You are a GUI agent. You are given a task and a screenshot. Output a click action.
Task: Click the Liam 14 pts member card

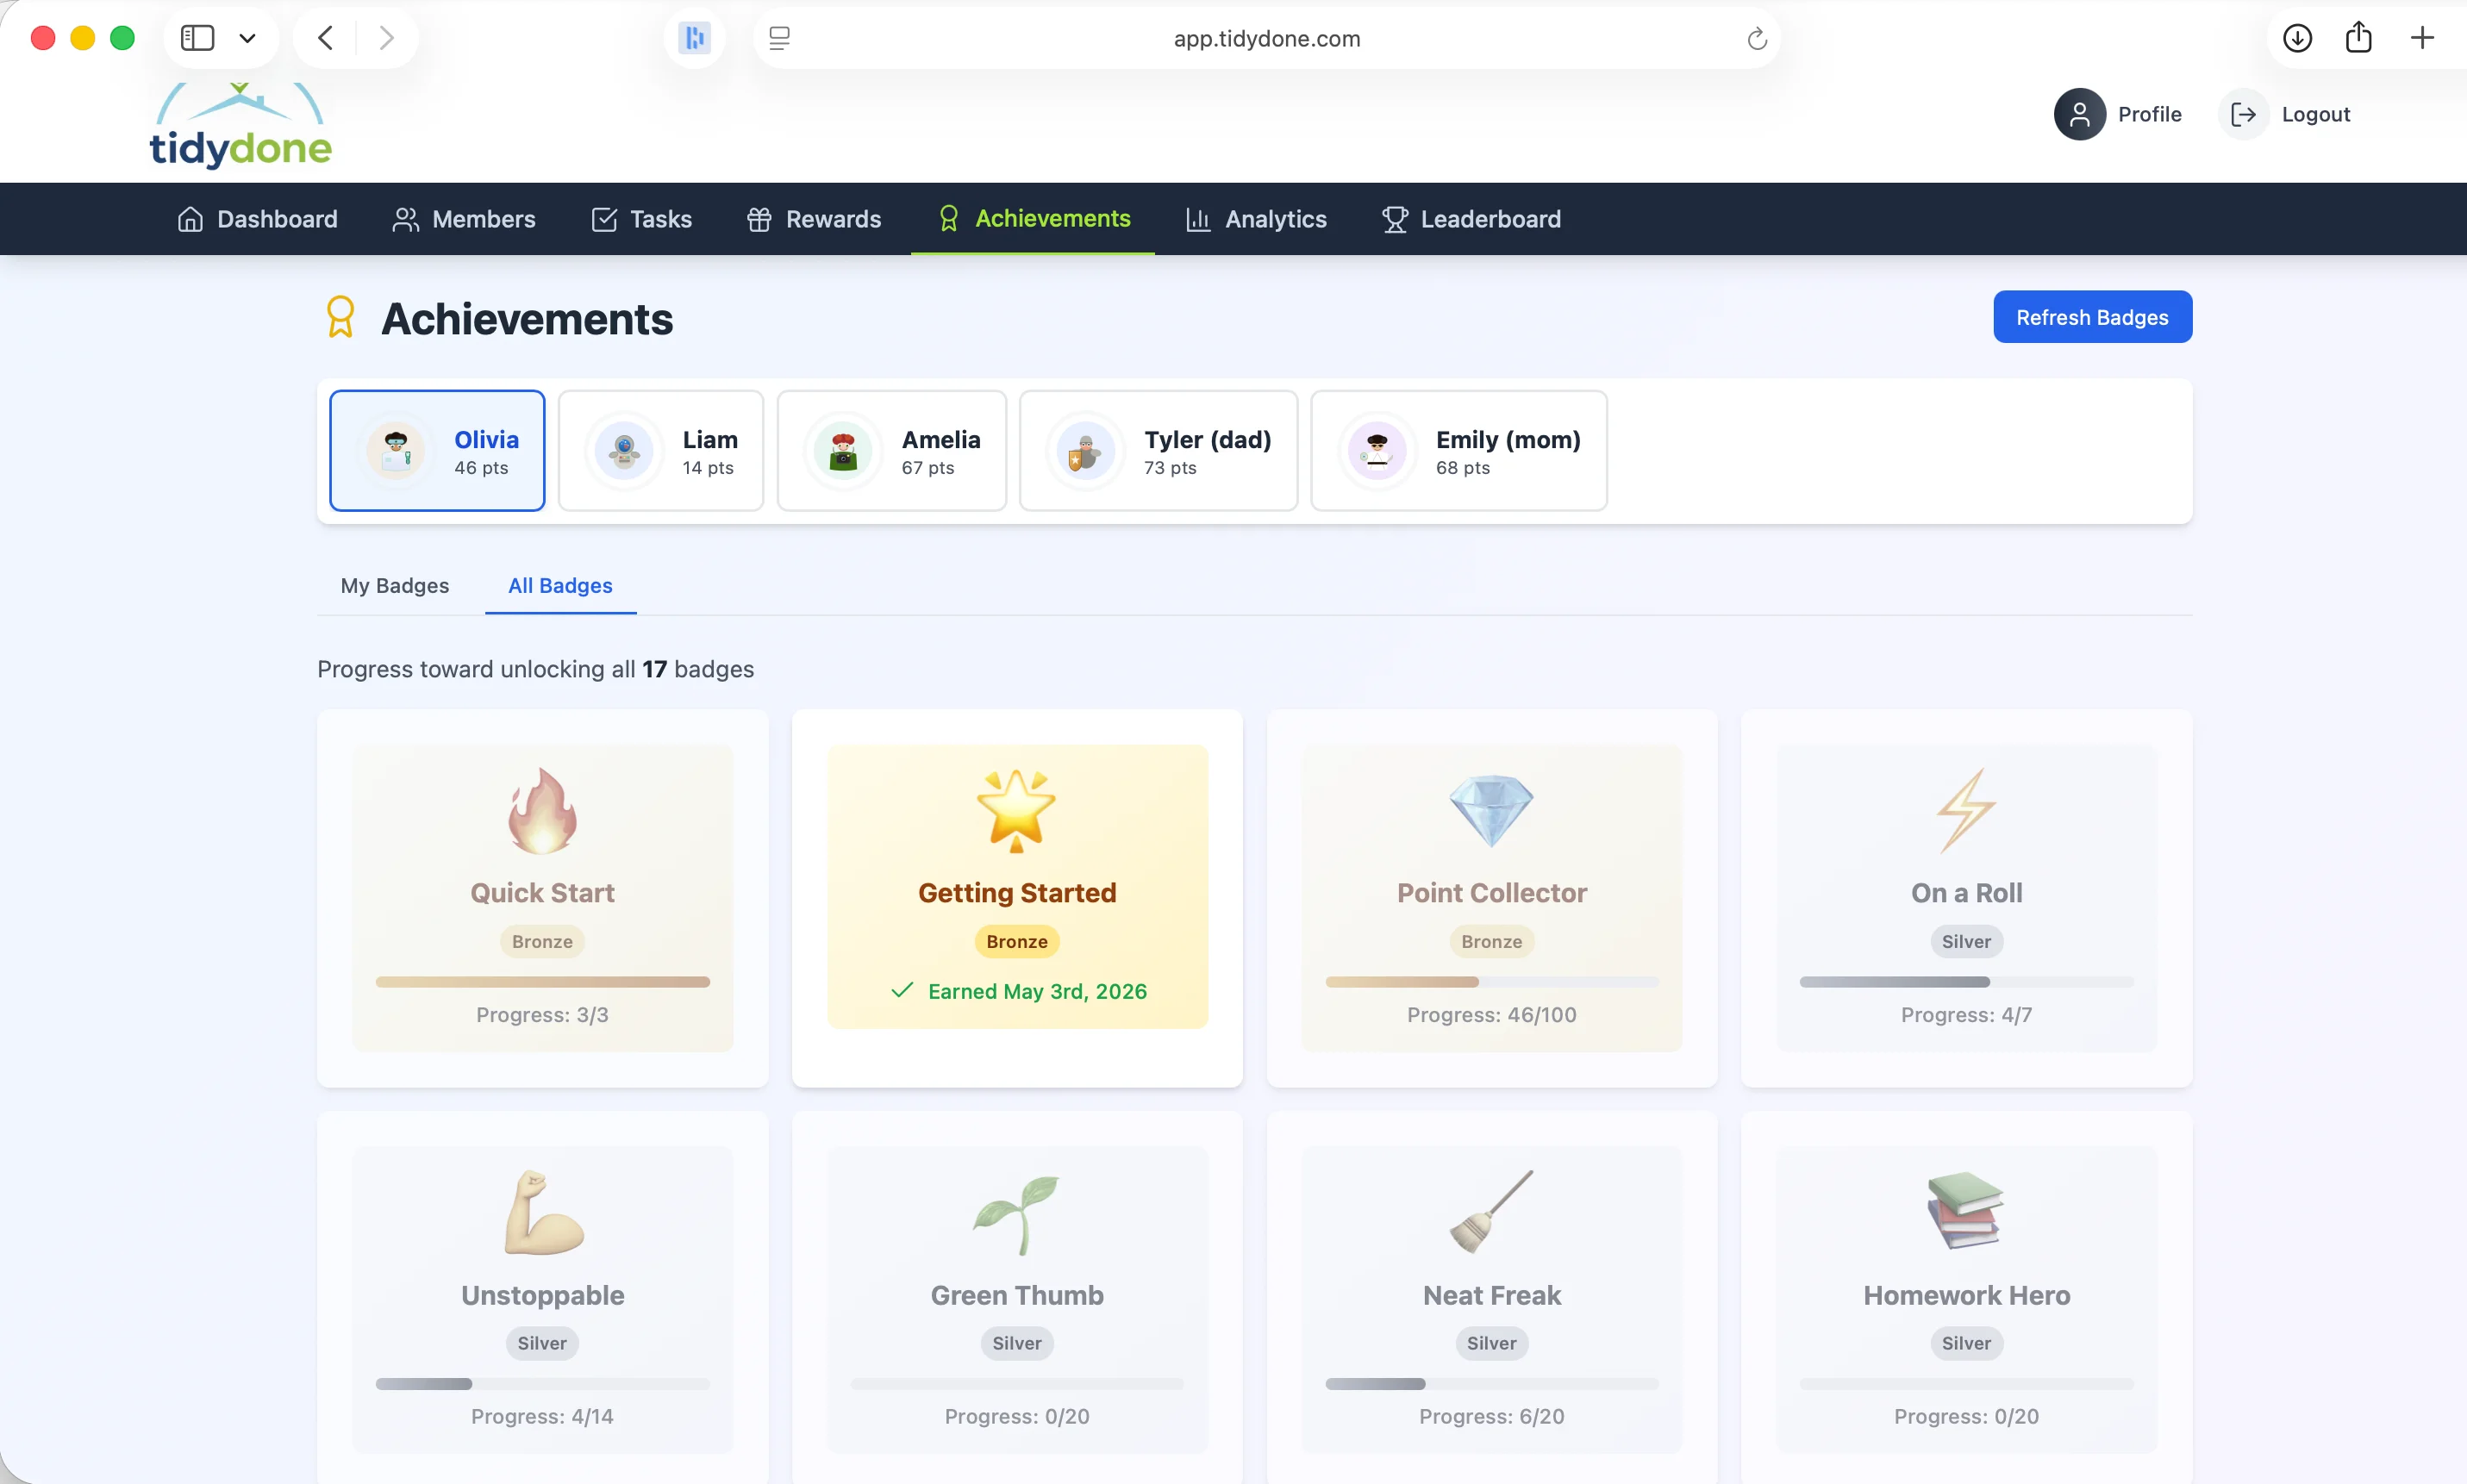661,451
